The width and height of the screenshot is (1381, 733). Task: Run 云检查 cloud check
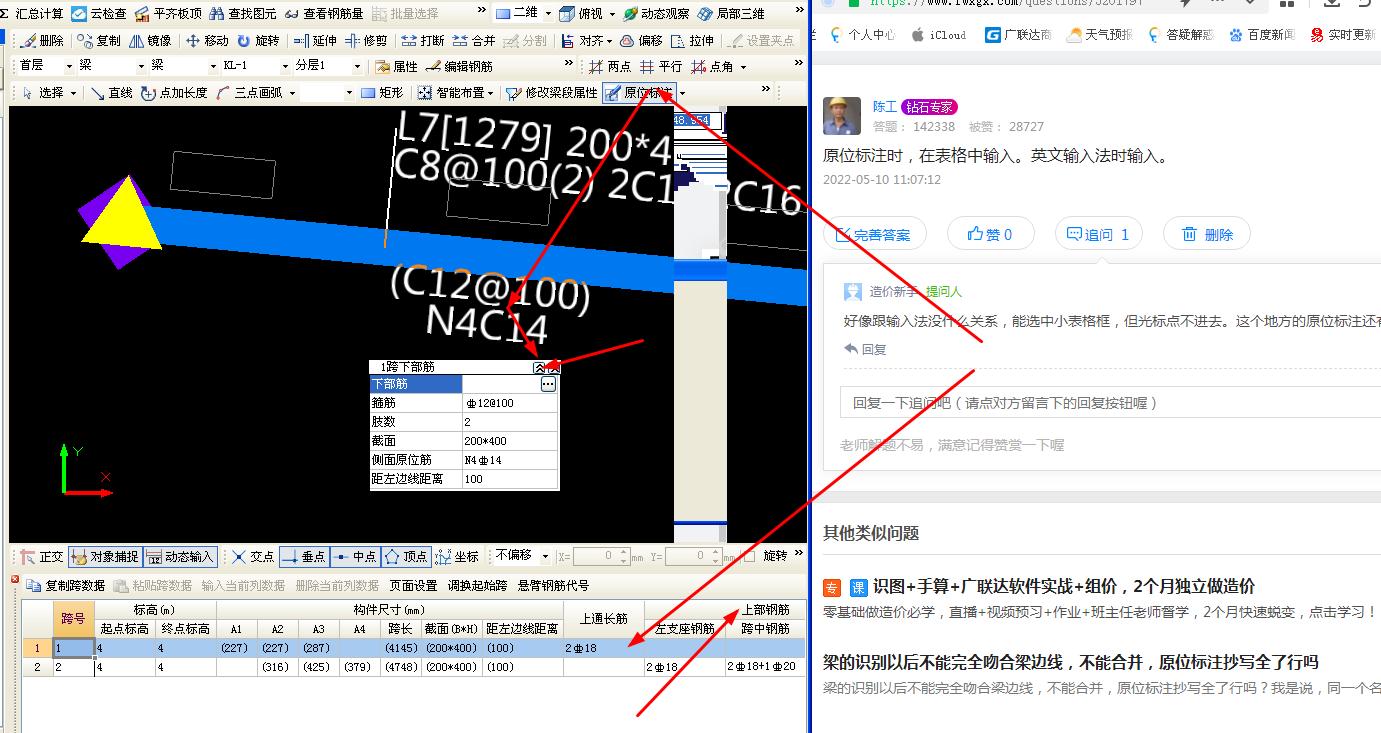(x=99, y=14)
